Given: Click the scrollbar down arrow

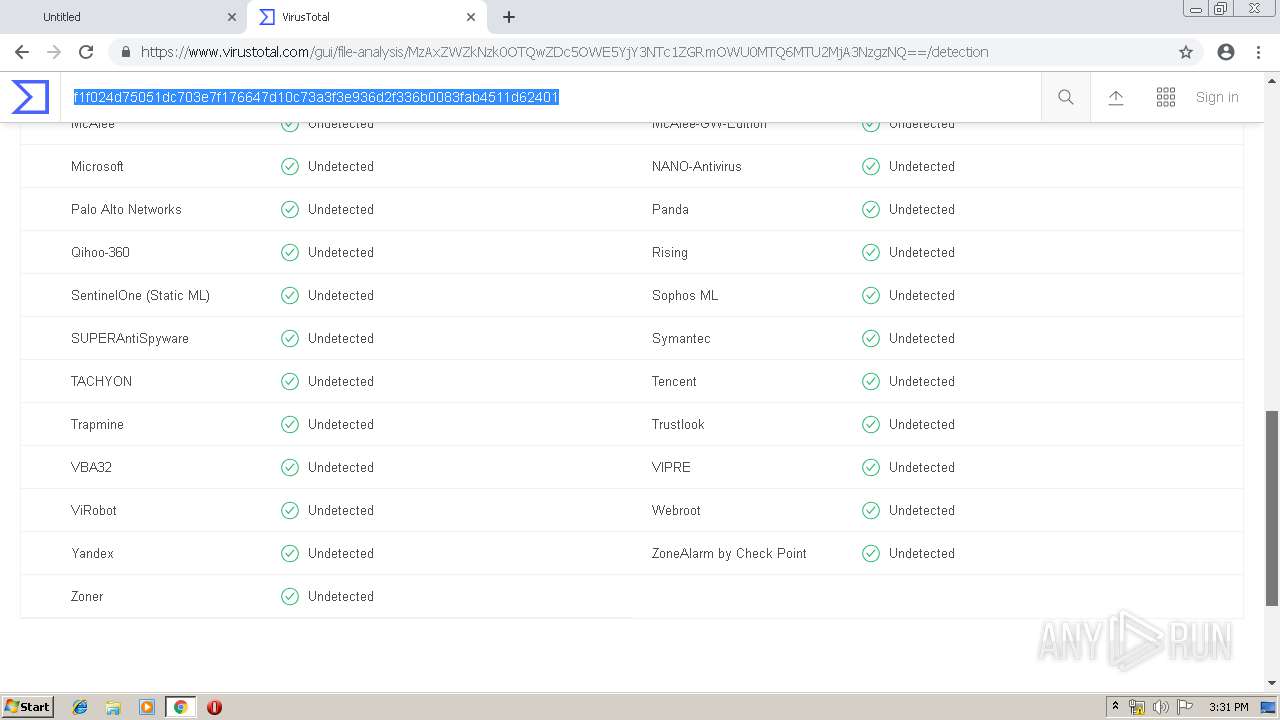Looking at the screenshot, I should 1272,683.
